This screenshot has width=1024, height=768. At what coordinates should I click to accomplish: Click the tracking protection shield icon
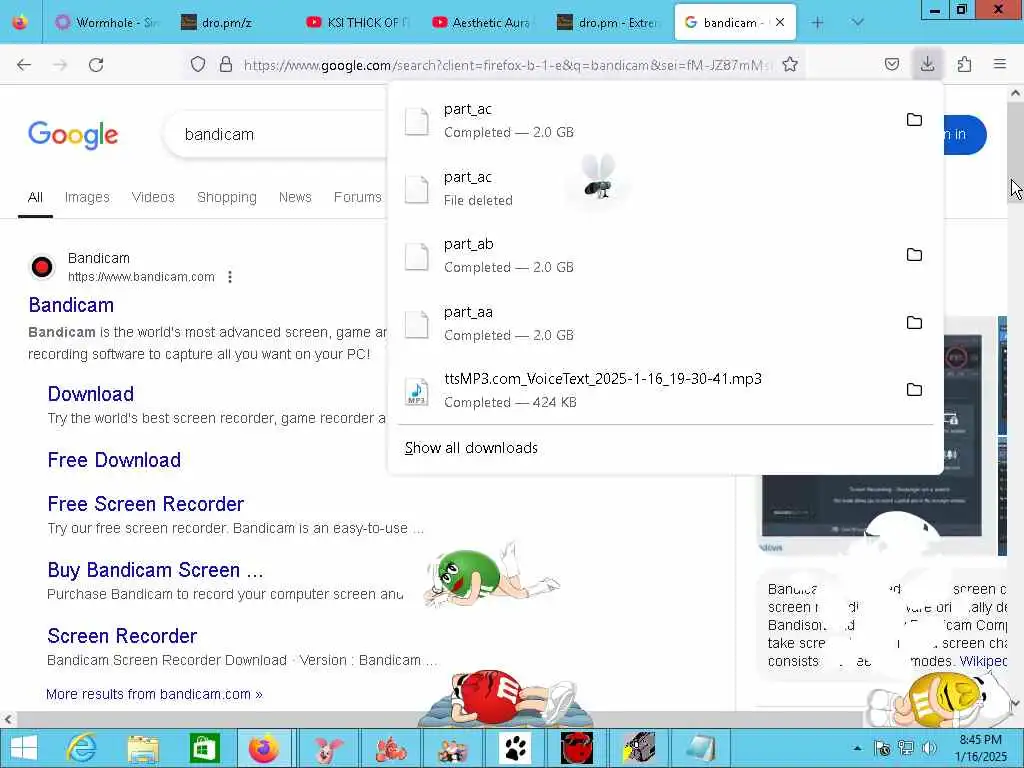pyautogui.click(x=198, y=64)
